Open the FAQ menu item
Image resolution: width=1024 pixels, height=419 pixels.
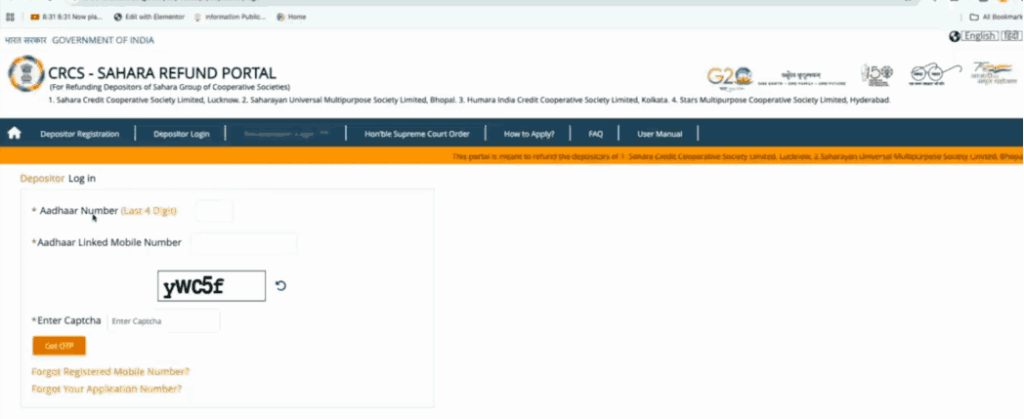pyautogui.click(x=595, y=134)
